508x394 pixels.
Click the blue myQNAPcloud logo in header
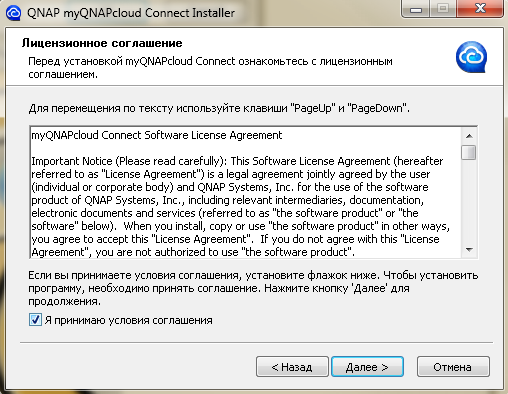tap(471, 57)
